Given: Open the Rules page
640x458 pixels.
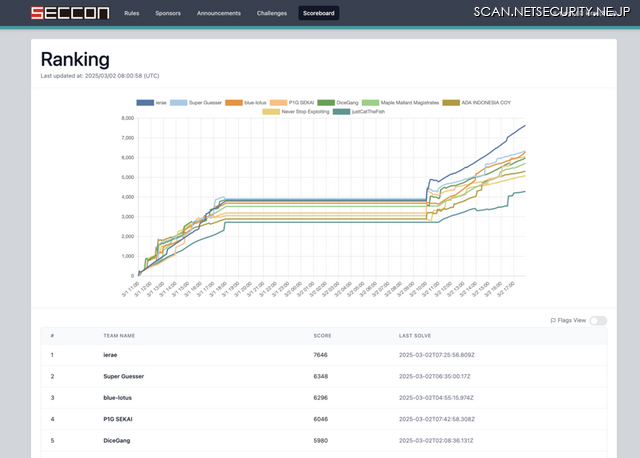Looking at the screenshot, I should click(x=131, y=14).
